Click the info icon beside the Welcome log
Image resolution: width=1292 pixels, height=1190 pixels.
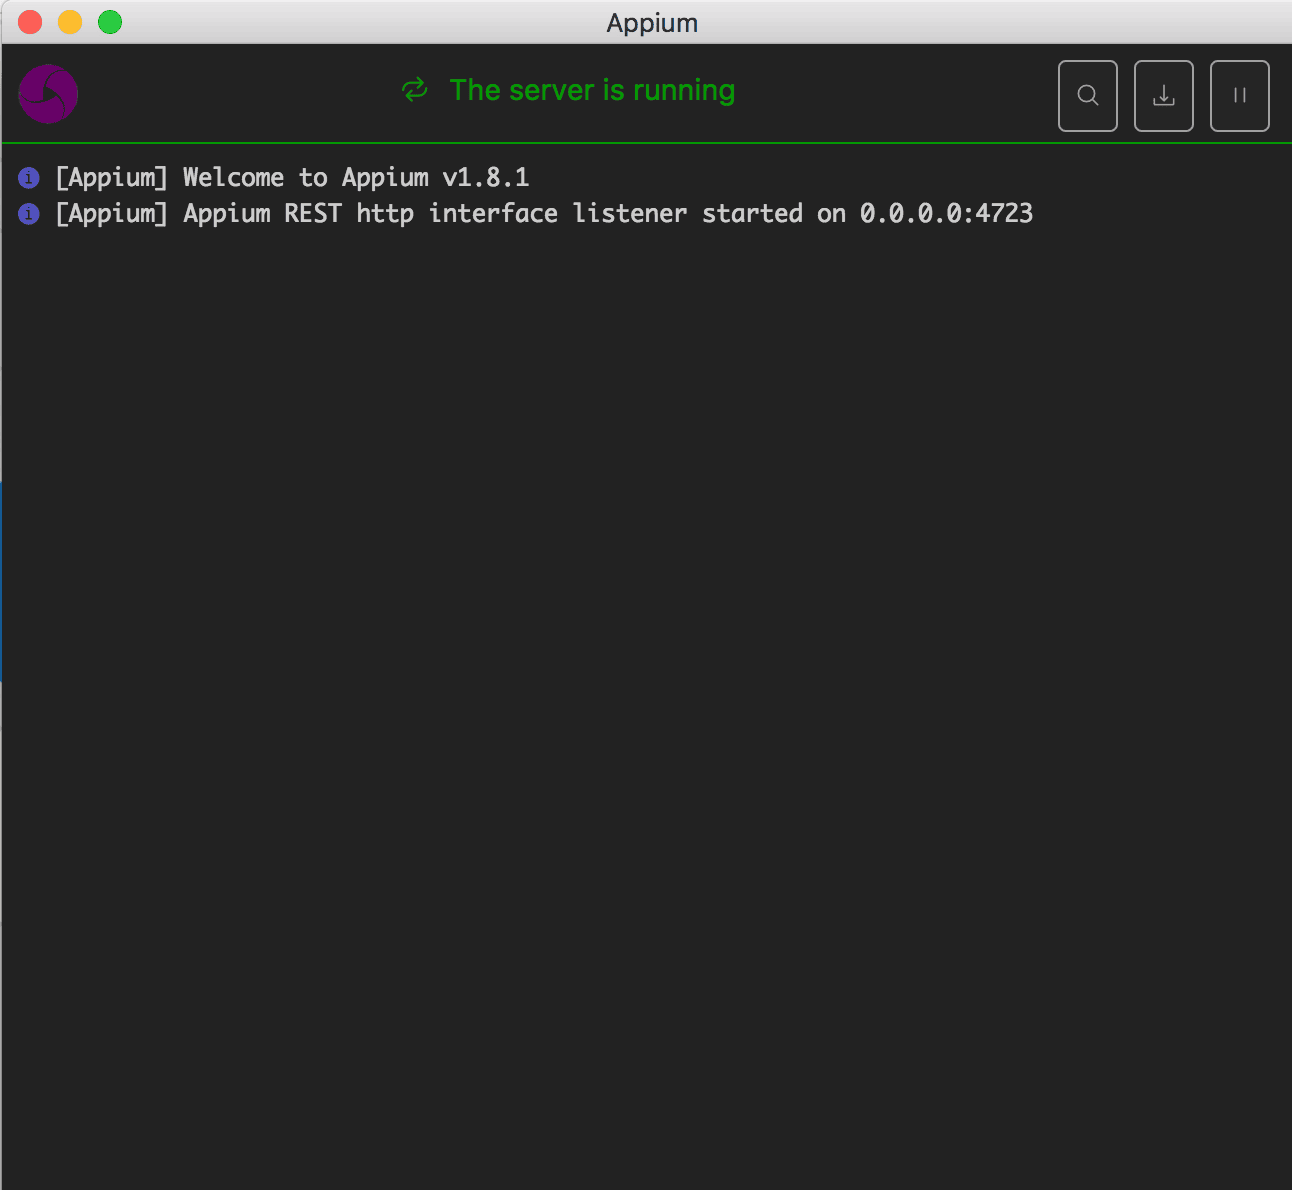click(x=29, y=178)
